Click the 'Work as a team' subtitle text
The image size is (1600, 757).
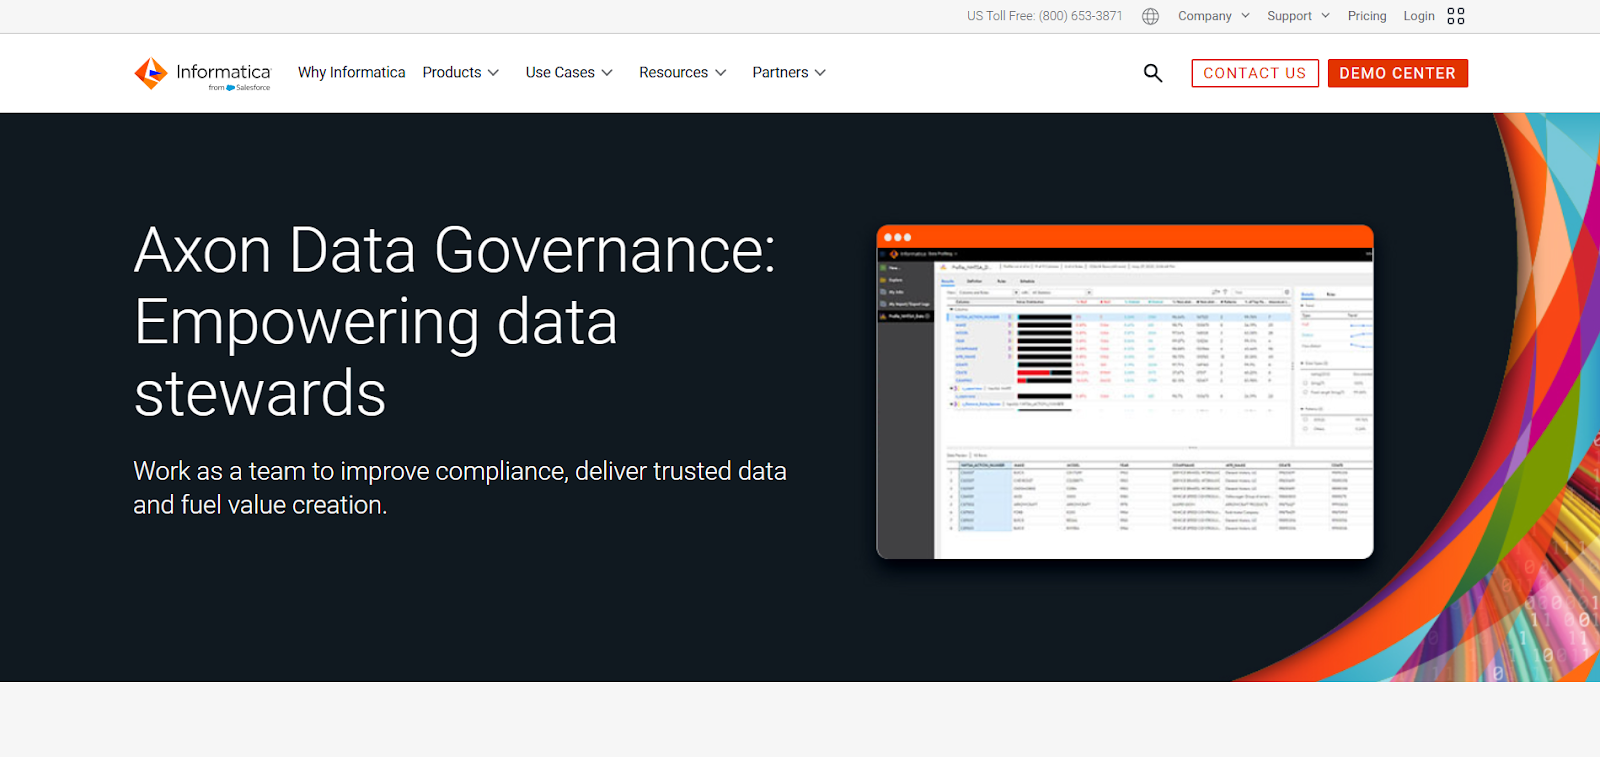point(460,488)
